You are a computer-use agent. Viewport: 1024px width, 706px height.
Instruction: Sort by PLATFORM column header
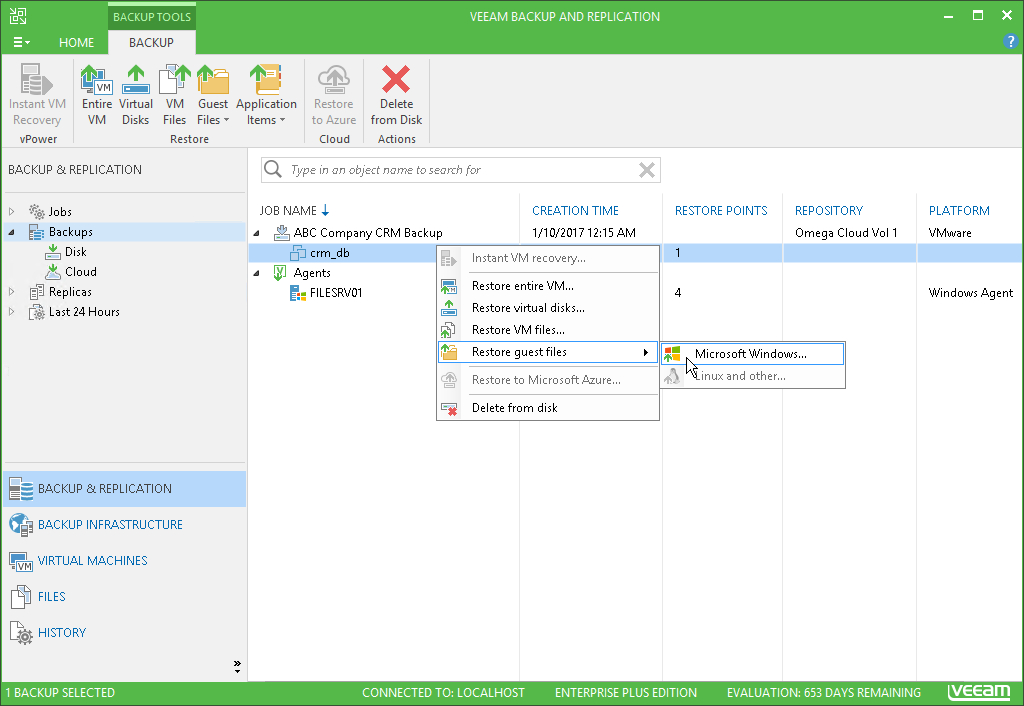tap(959, 211)
